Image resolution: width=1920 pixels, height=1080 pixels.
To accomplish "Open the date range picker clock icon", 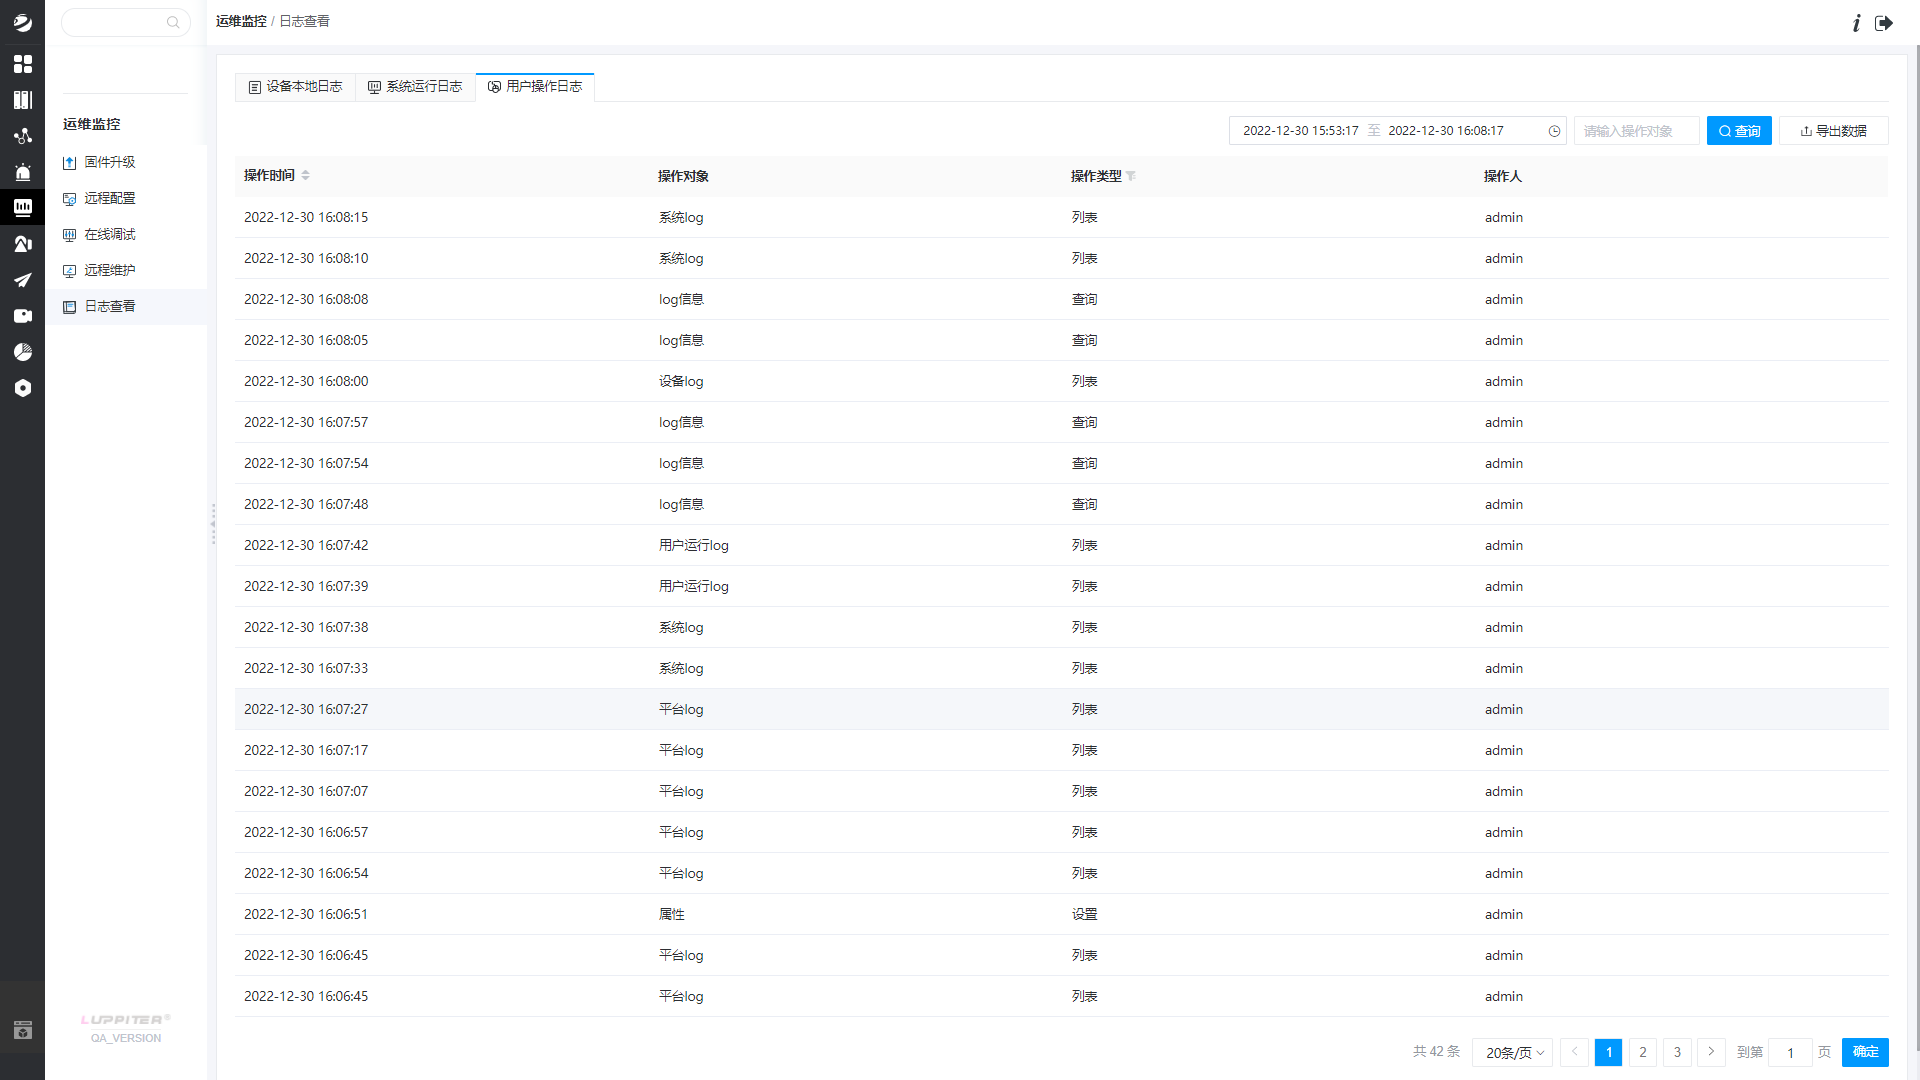I will point(1554,131).
